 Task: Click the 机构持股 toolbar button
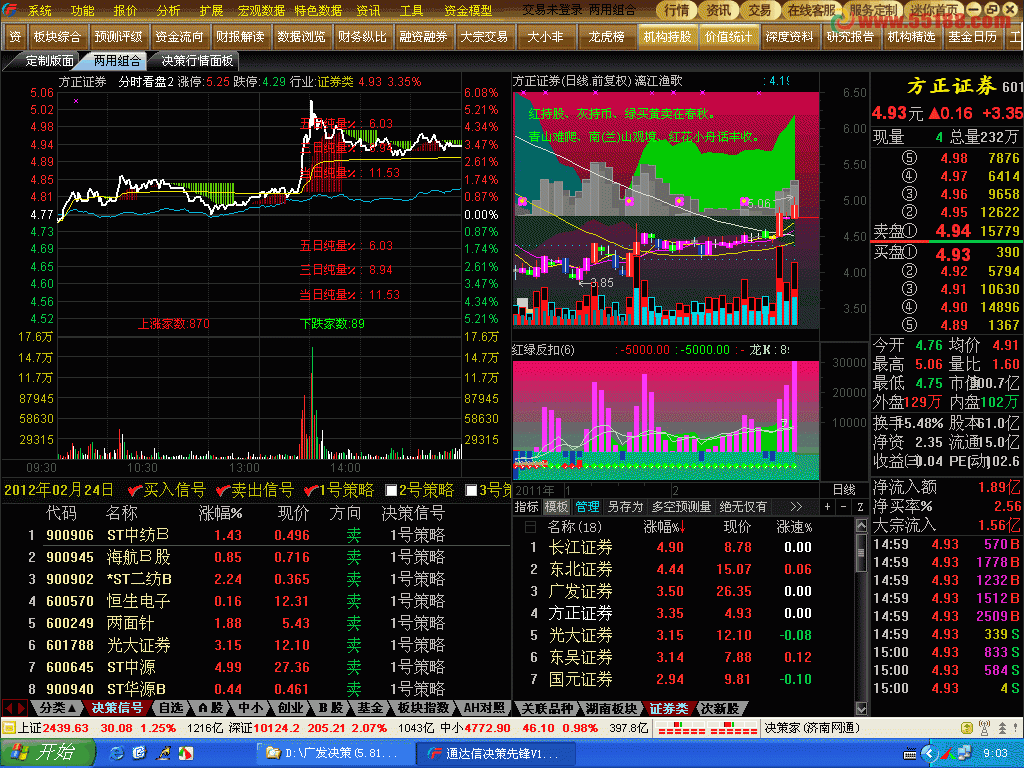(x=667, y=37)
